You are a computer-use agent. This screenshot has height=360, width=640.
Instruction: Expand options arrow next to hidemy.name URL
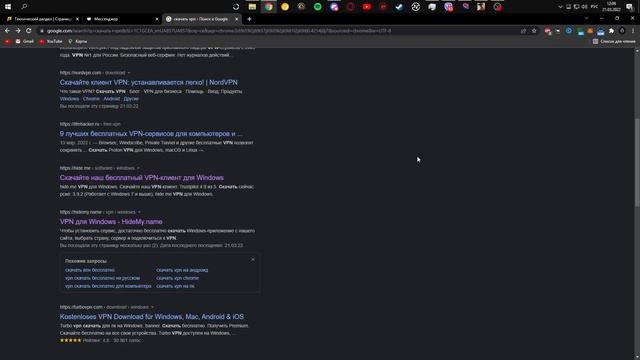tap(139, 212)
